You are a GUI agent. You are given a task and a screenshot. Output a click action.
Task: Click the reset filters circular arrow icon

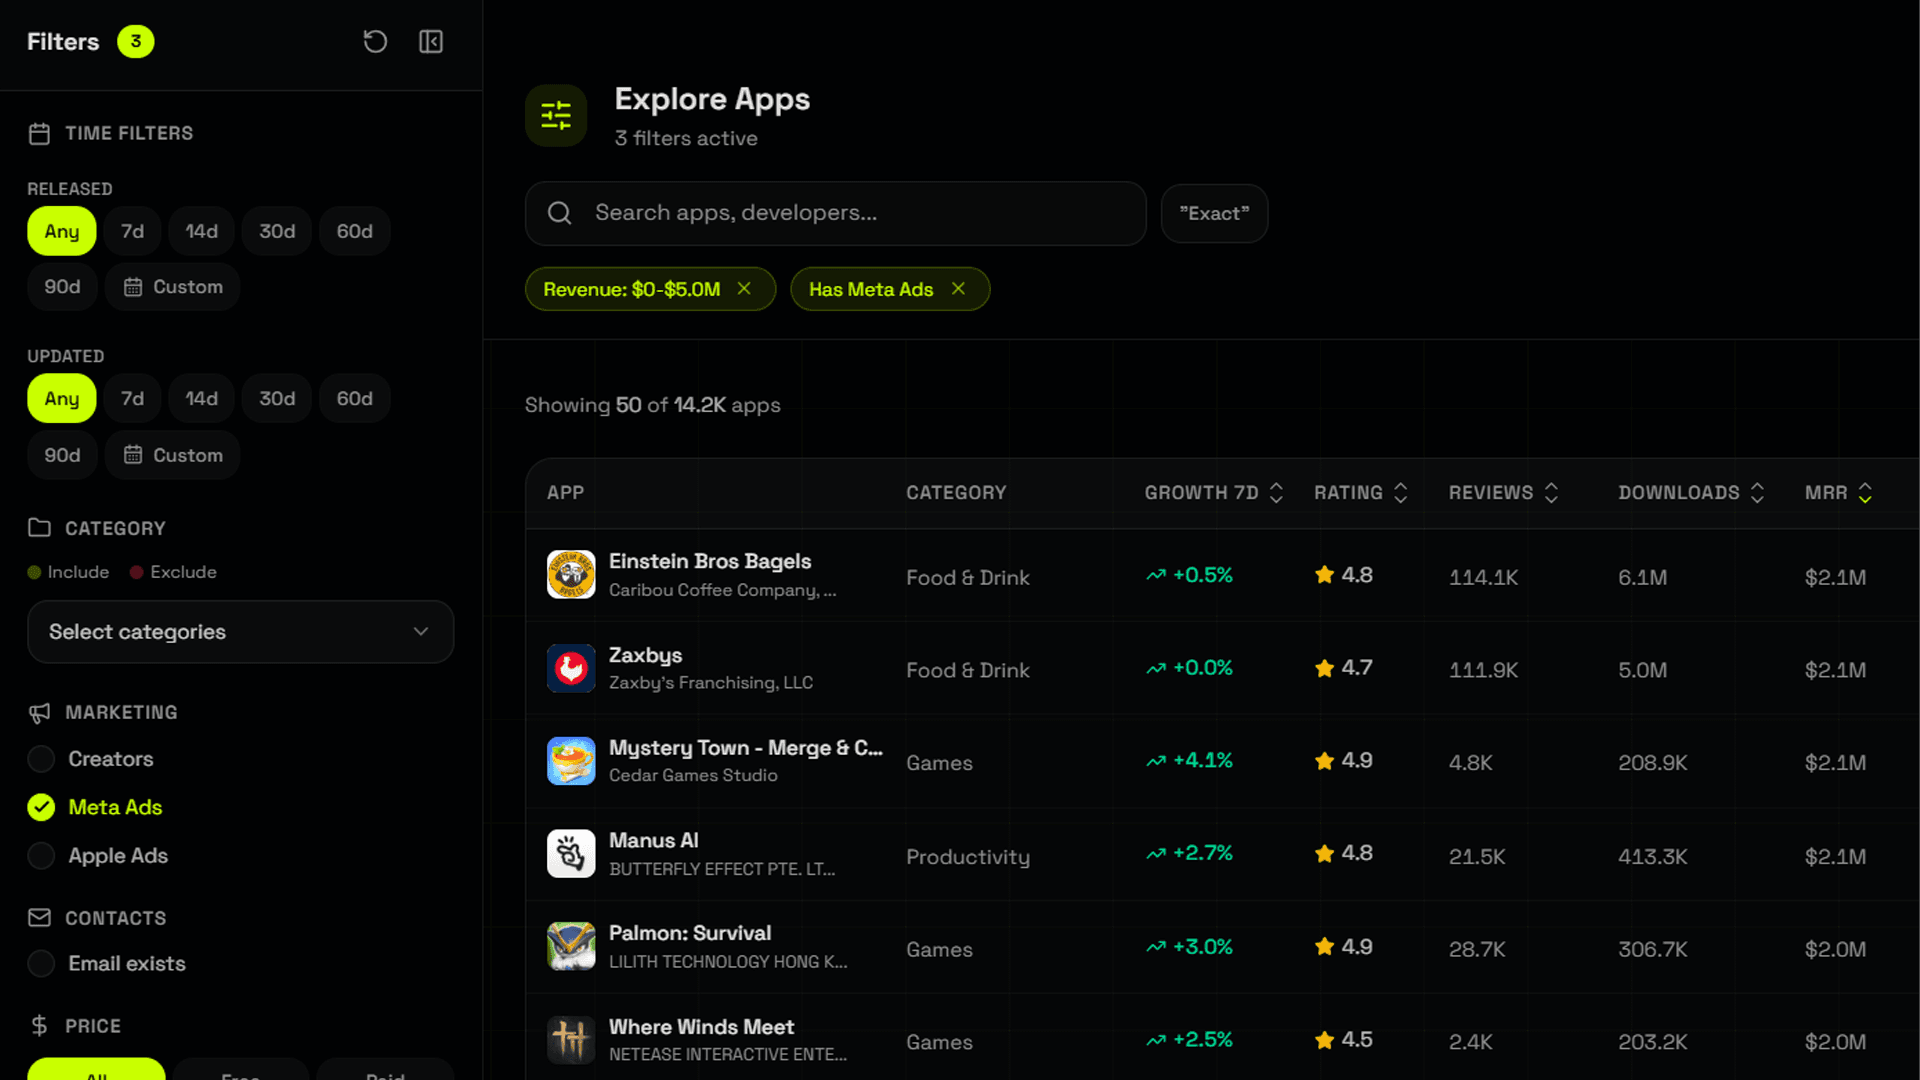pos(375,41)
